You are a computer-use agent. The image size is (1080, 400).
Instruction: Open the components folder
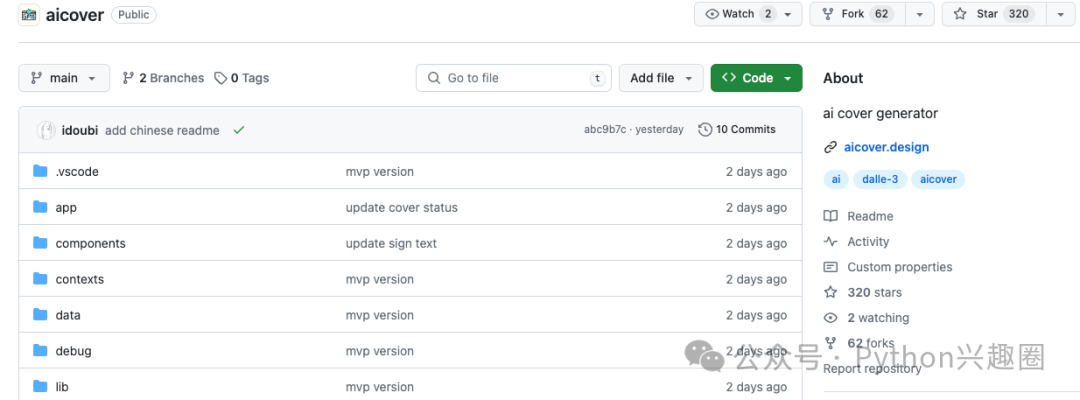tap(90, 244)
